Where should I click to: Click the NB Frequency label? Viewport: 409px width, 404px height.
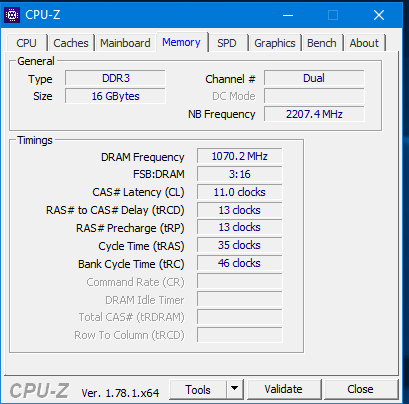222,114
